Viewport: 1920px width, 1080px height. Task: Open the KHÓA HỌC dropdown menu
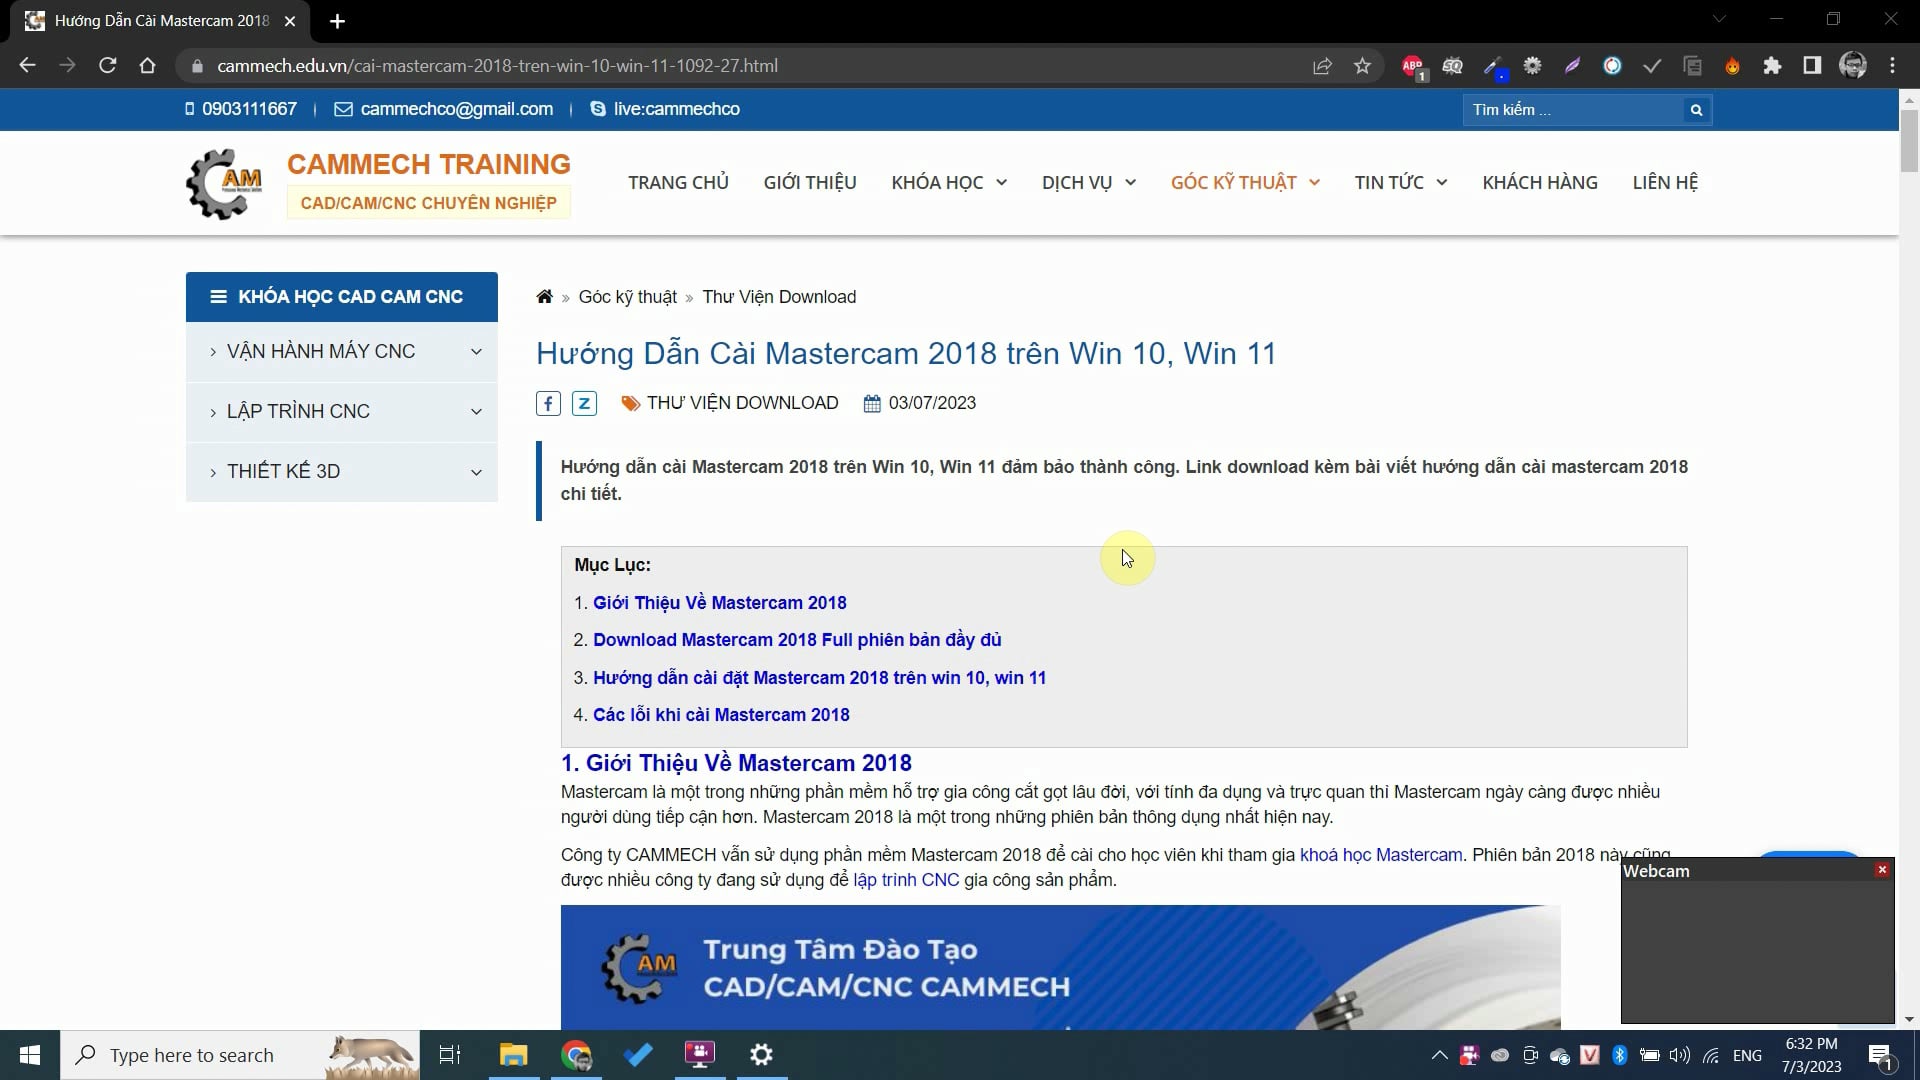point(948,183)
